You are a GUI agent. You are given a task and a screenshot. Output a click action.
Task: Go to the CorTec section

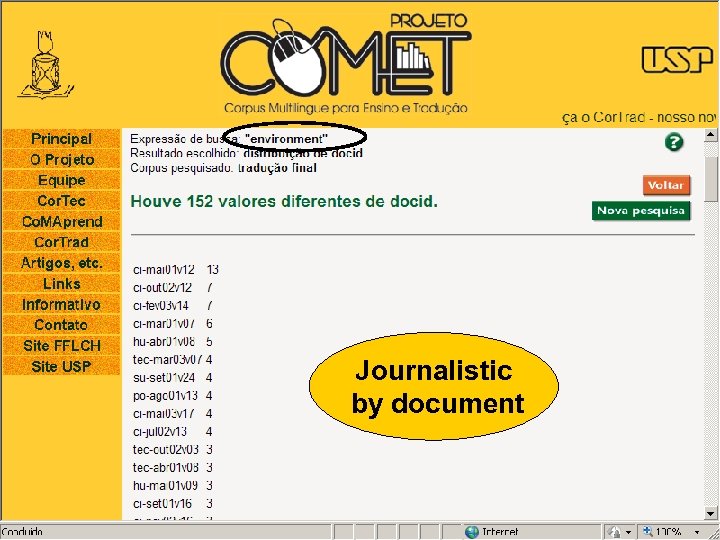[x=61, y=201]
